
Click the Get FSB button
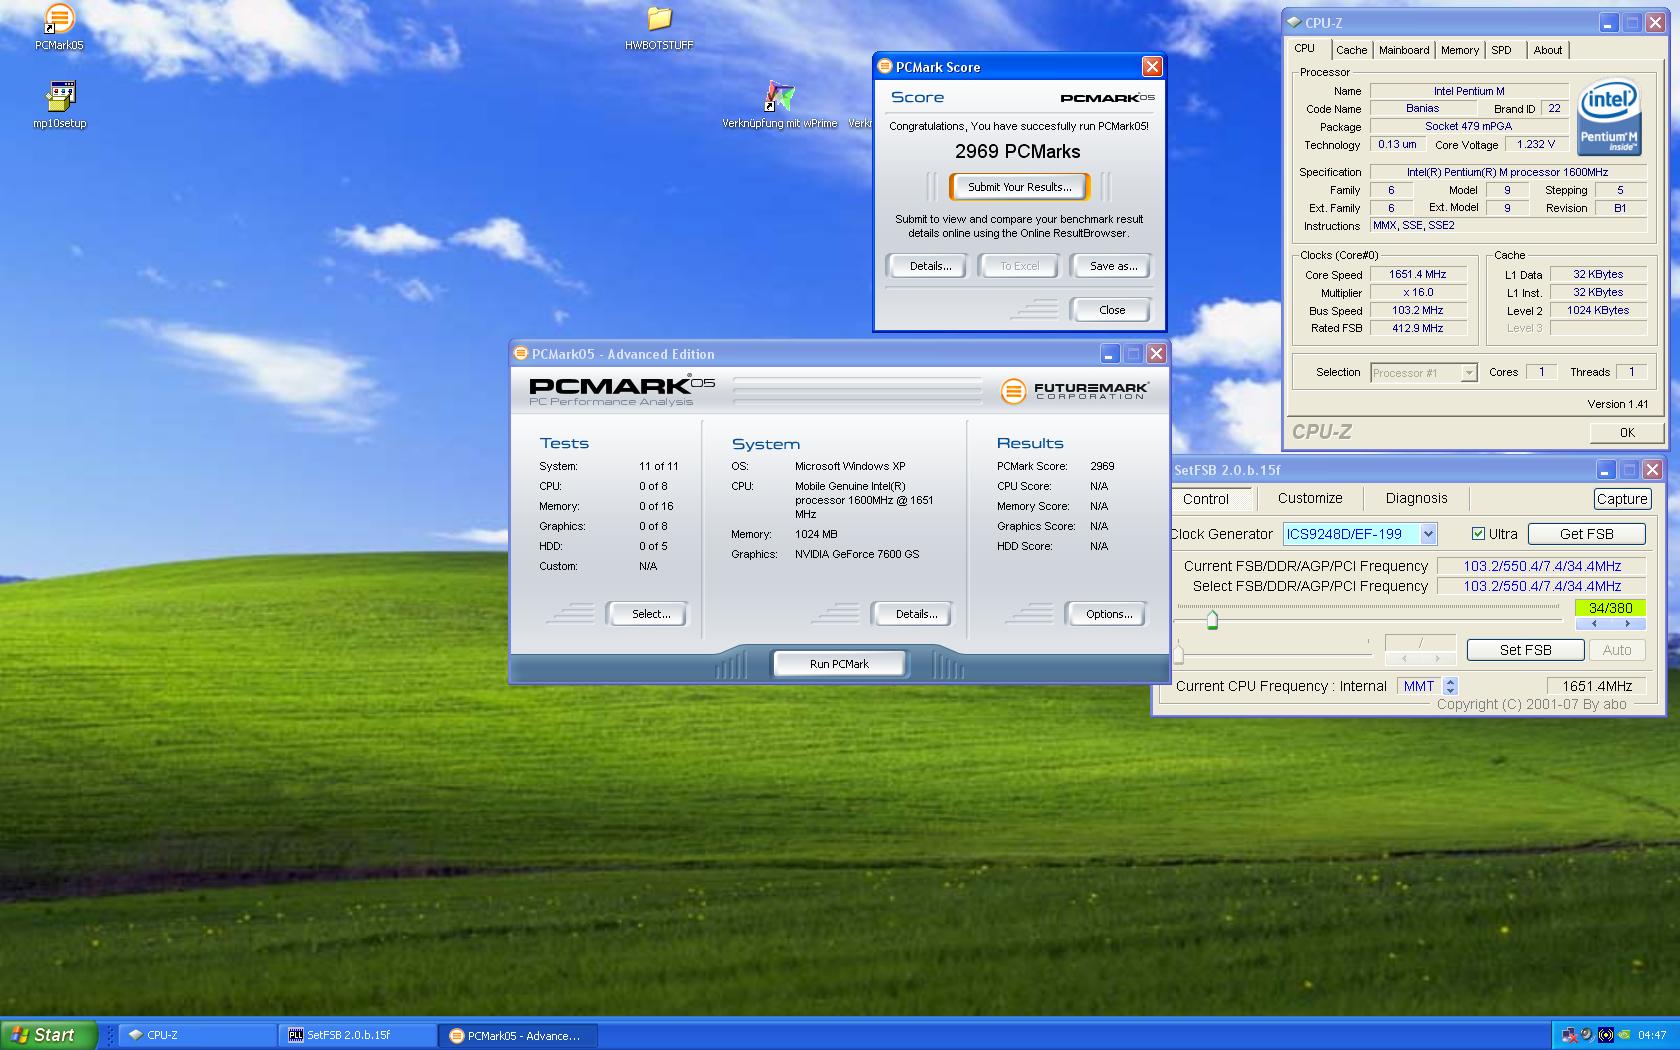pyautogui.click(x=1586, y=534)
